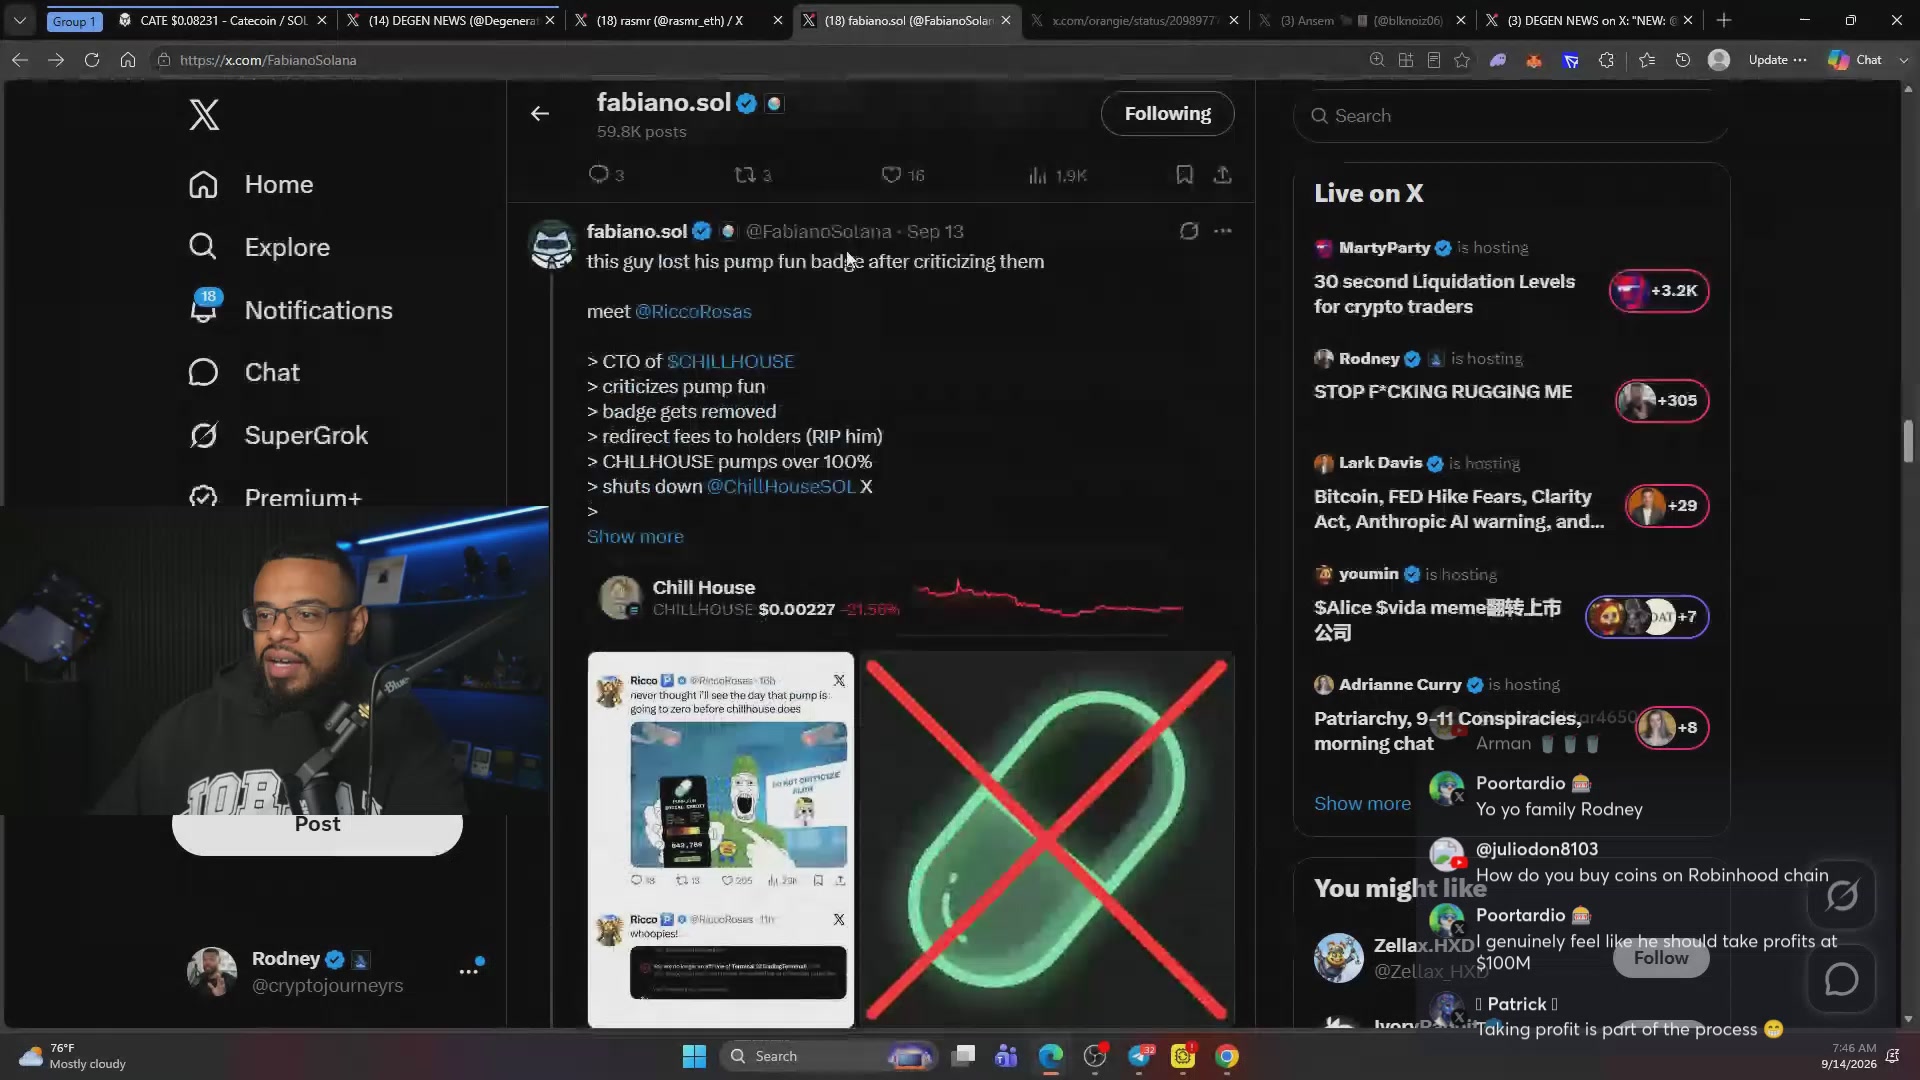
Task: Open the Chill House price card
Action: 910,598
